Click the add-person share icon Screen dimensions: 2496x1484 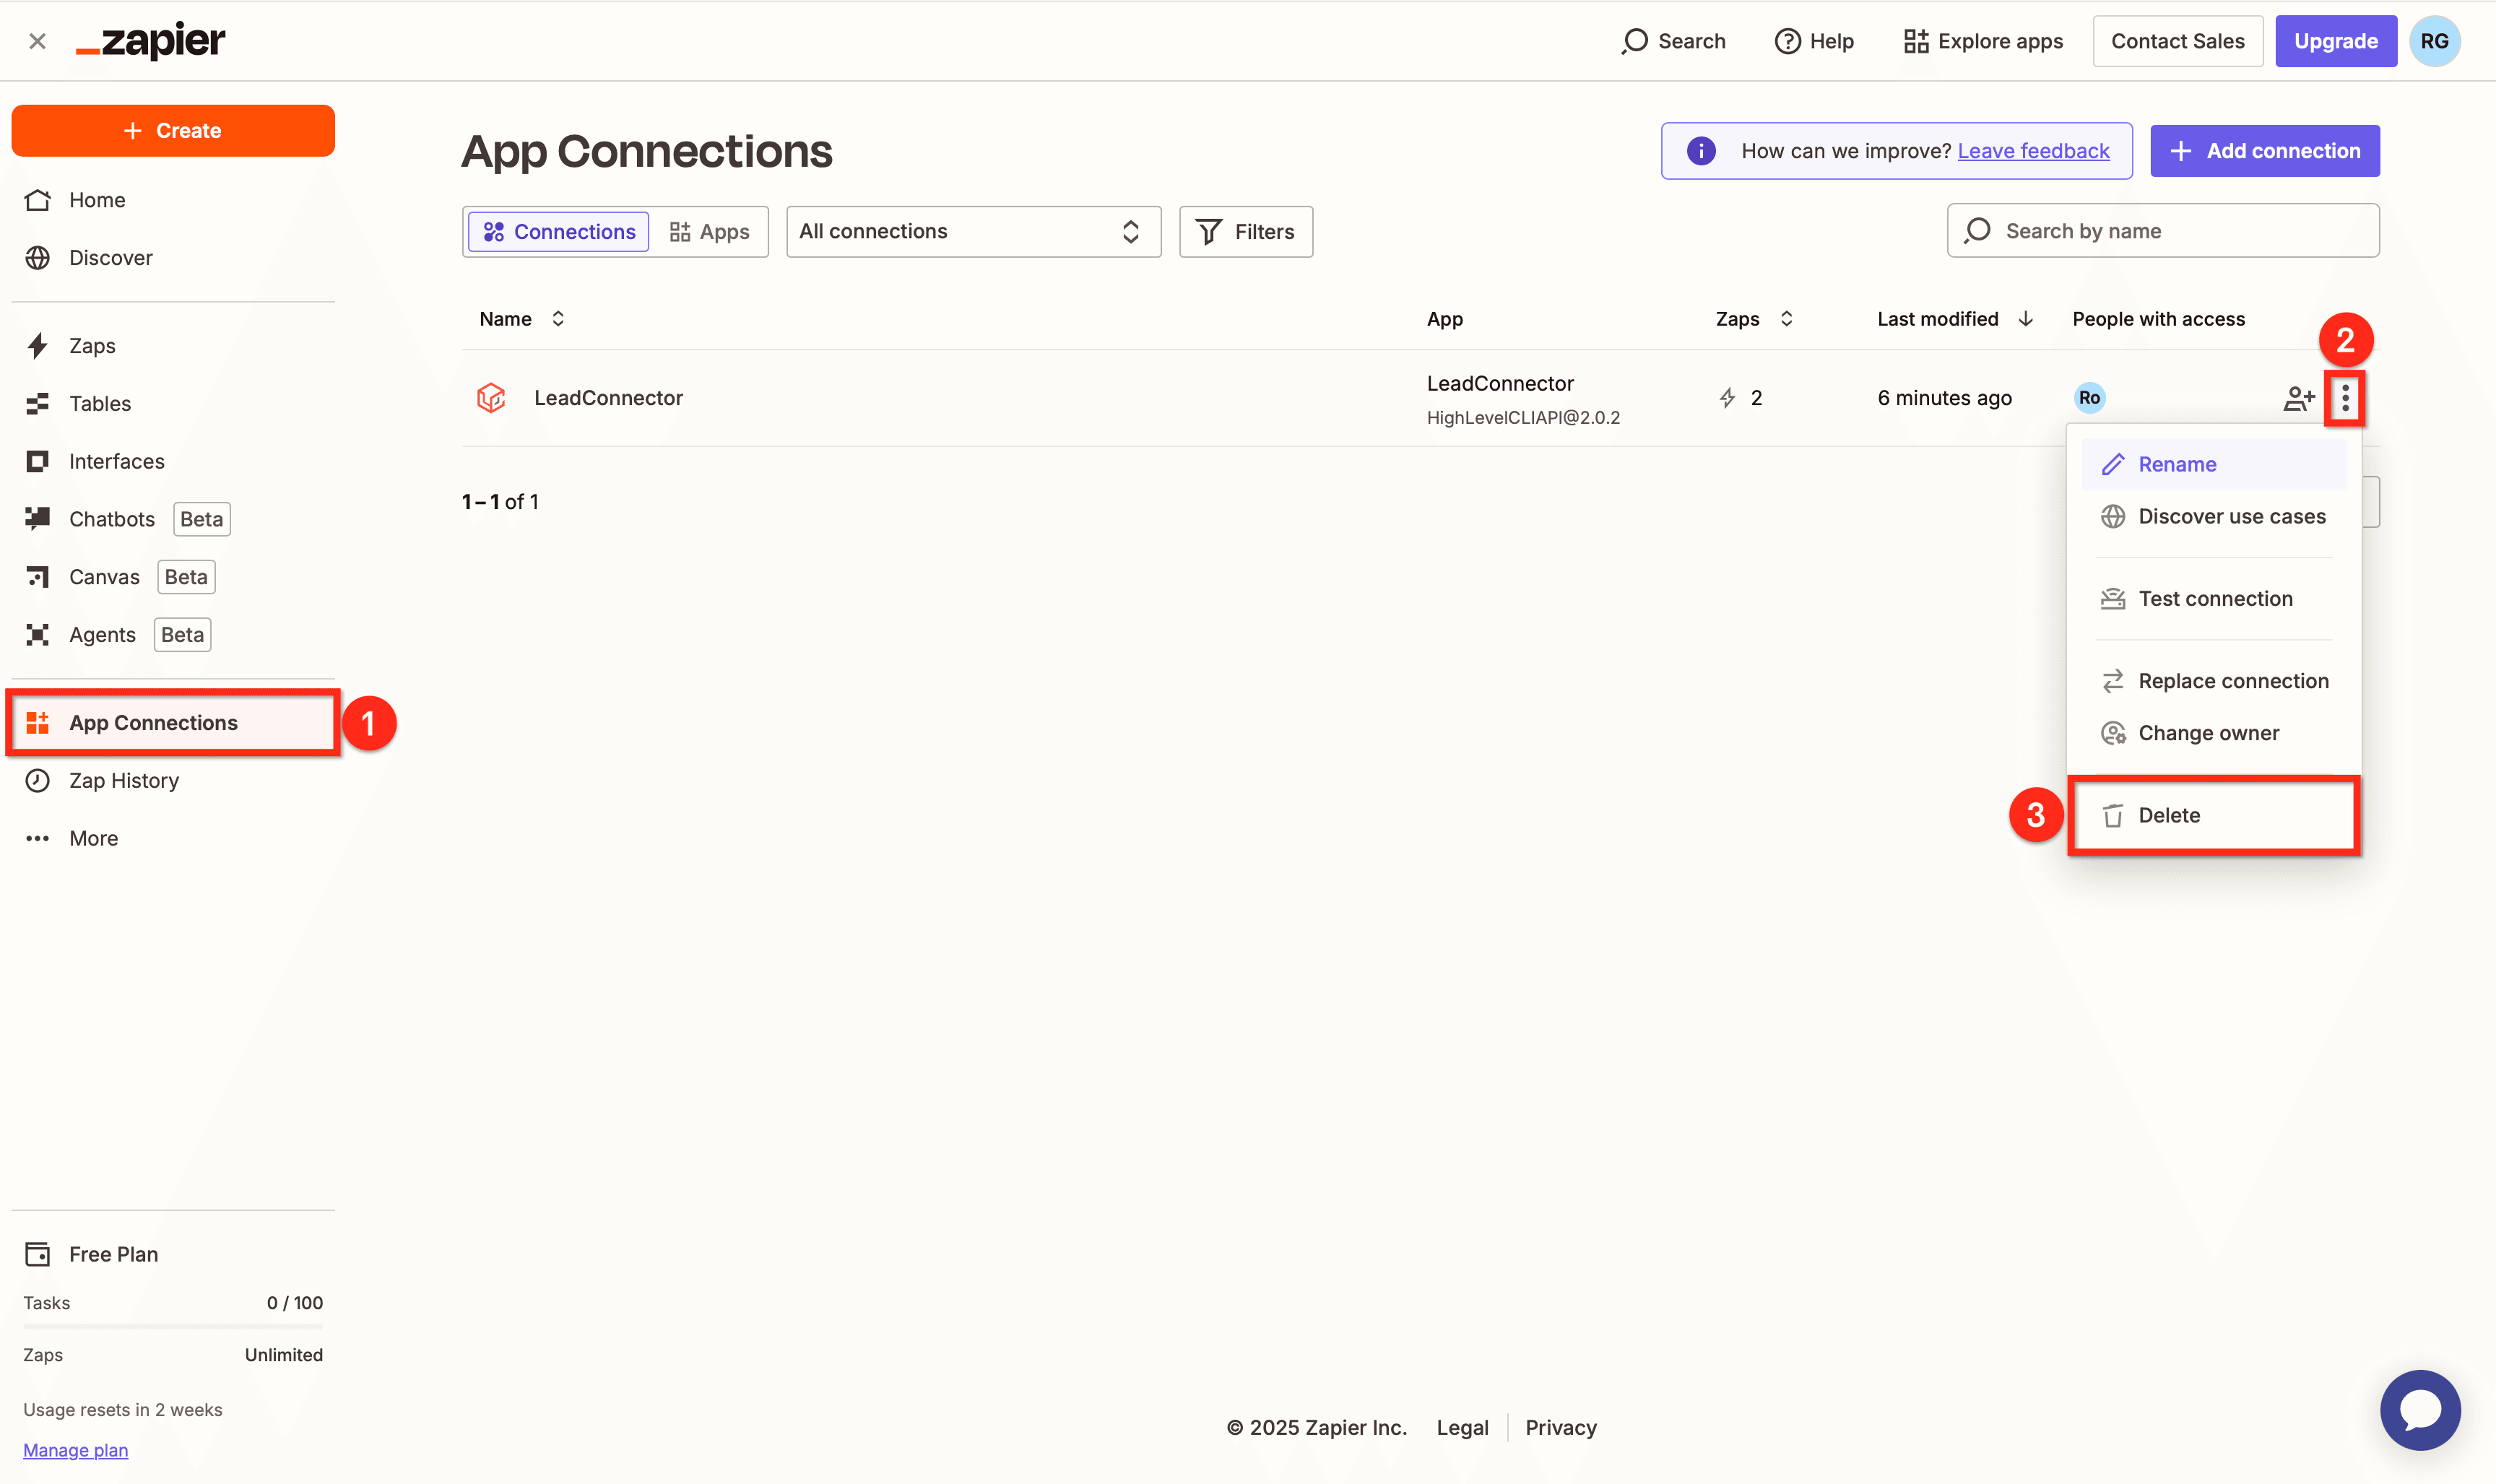2299,399
